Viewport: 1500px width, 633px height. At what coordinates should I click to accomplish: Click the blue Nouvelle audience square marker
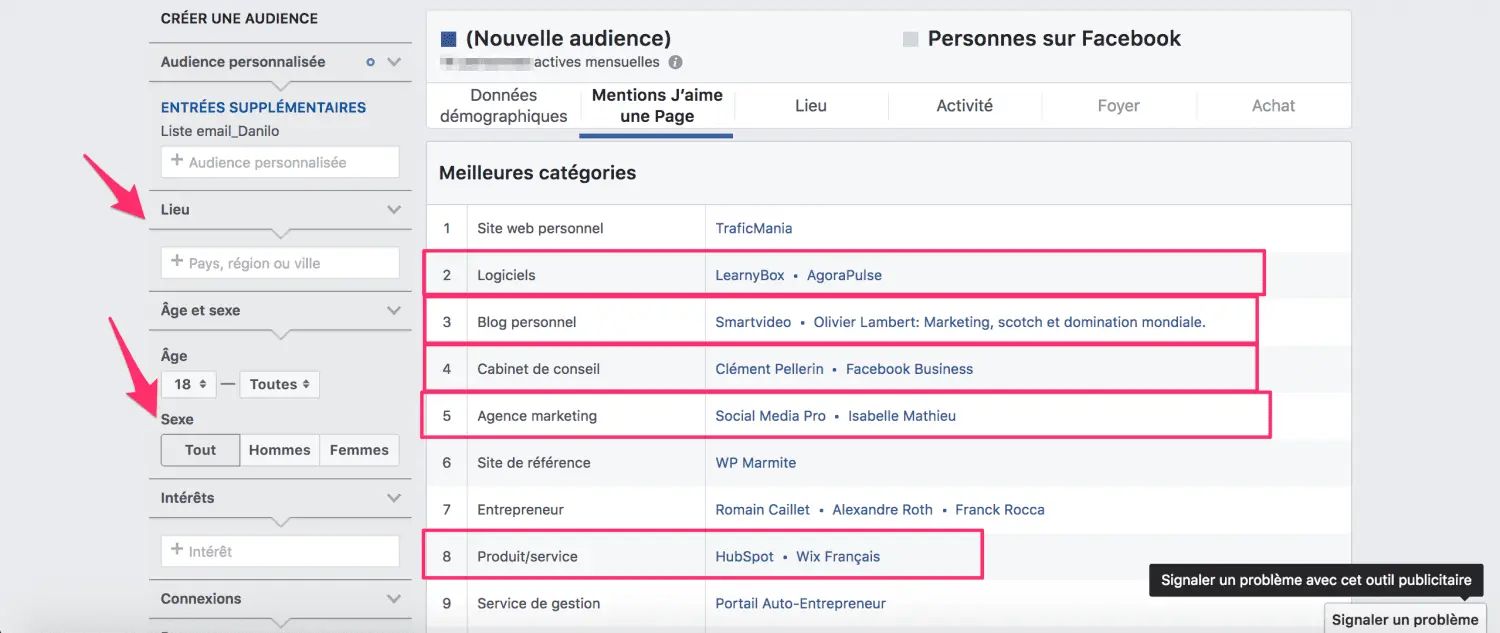449,39
